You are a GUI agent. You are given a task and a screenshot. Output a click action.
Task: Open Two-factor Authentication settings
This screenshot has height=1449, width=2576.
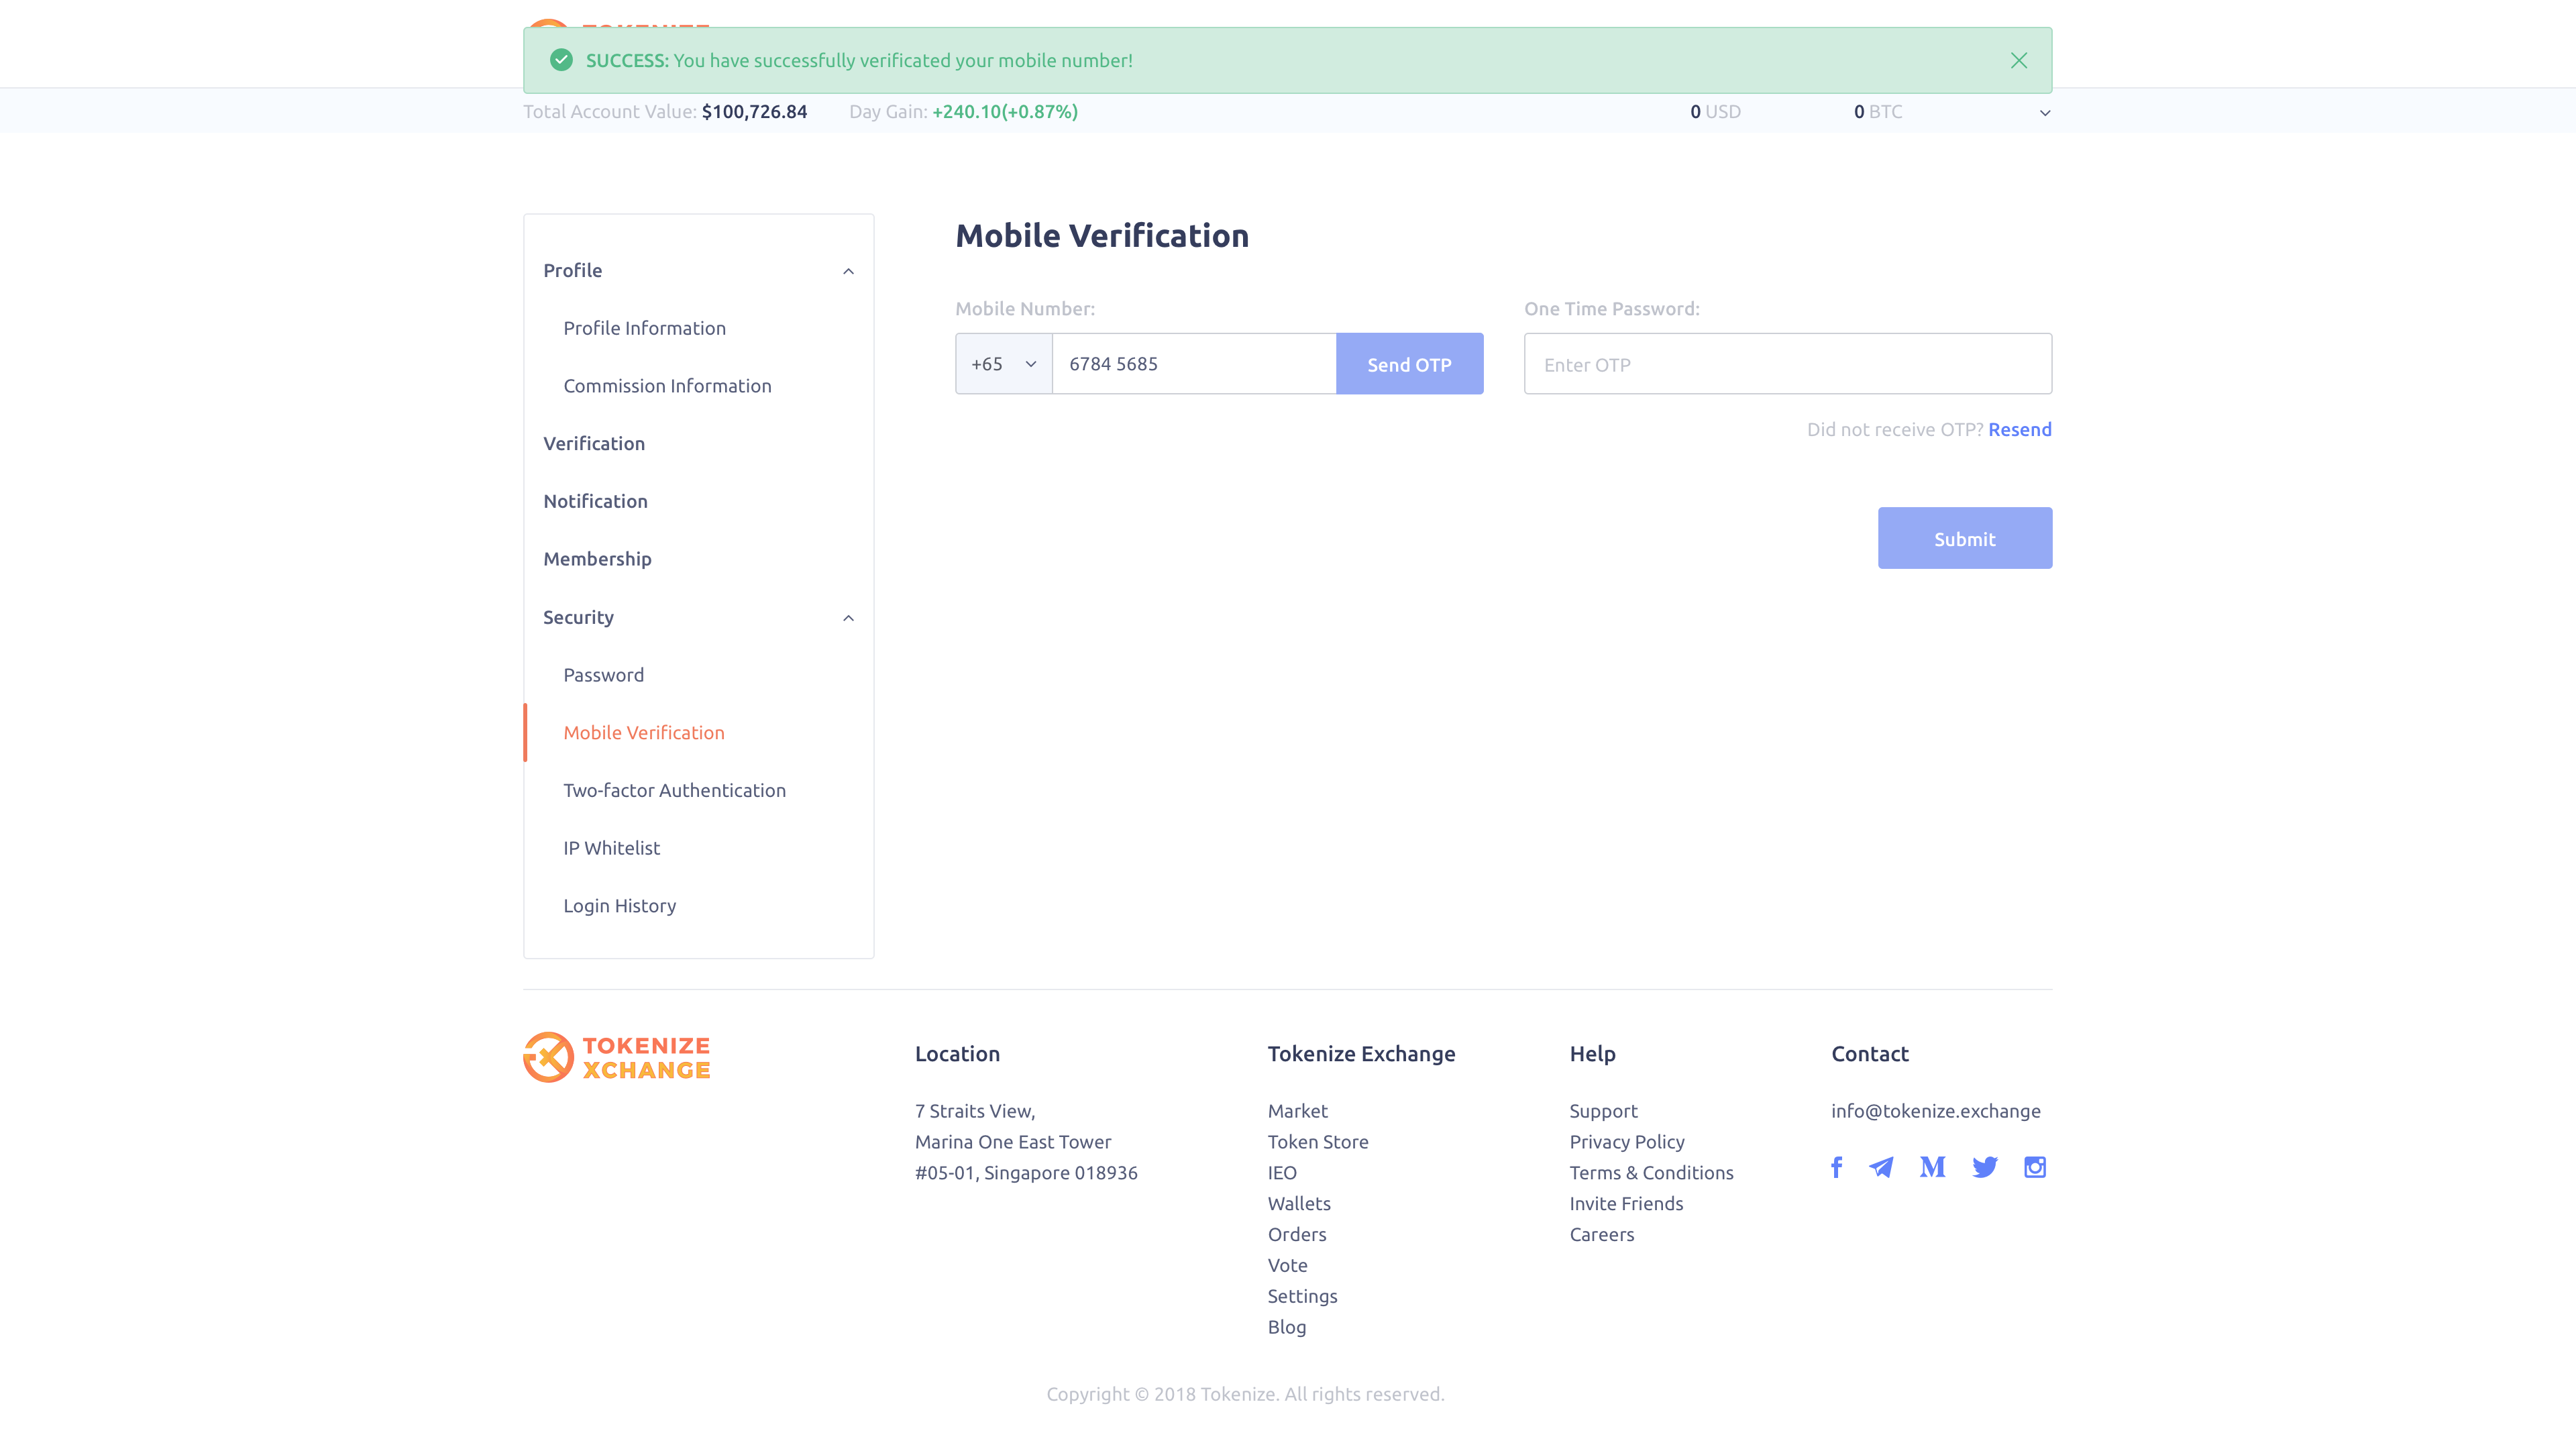click(x=674, y=790)
